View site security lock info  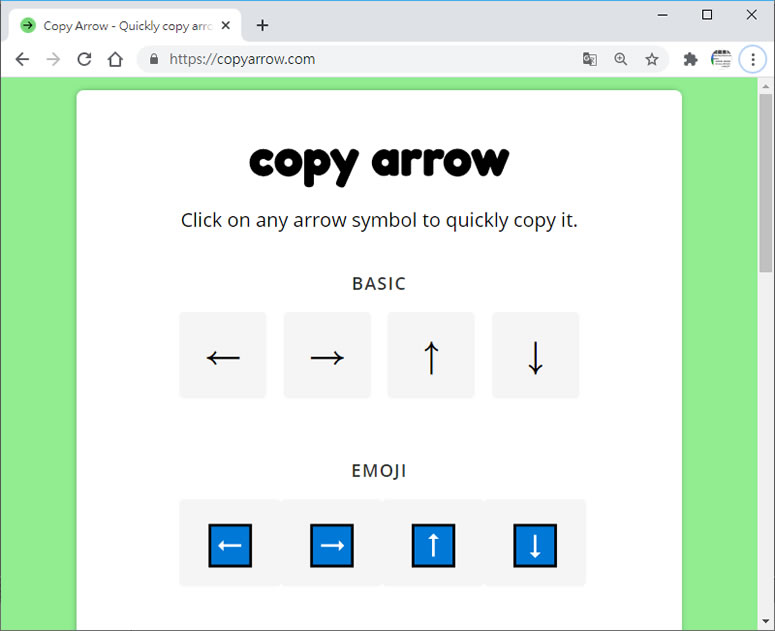click(x=154, y=59)
